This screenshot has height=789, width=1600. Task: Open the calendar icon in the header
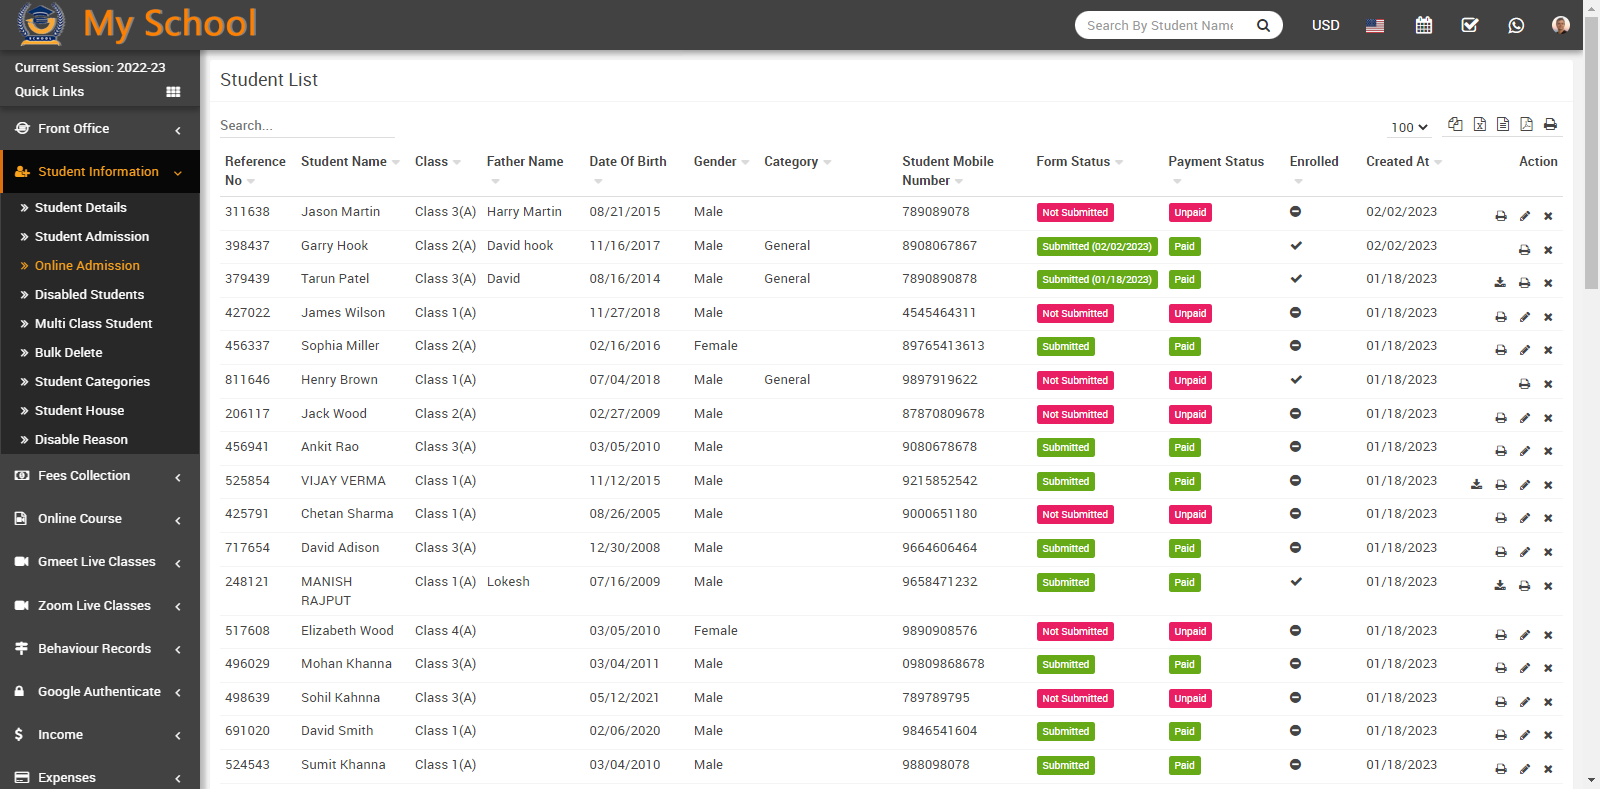(x=1423, y=25)
